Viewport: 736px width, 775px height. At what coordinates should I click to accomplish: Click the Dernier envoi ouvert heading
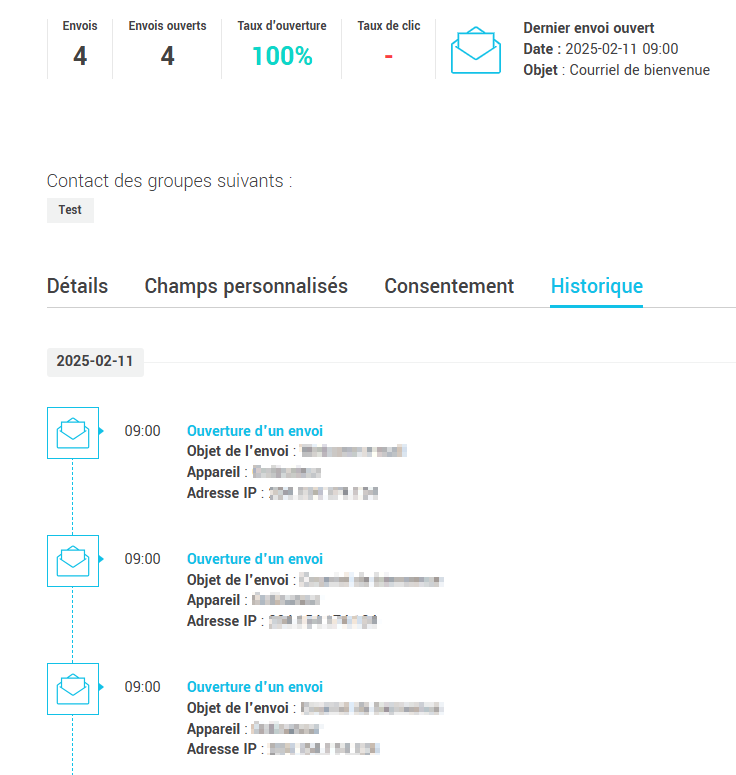click(589, 28)
